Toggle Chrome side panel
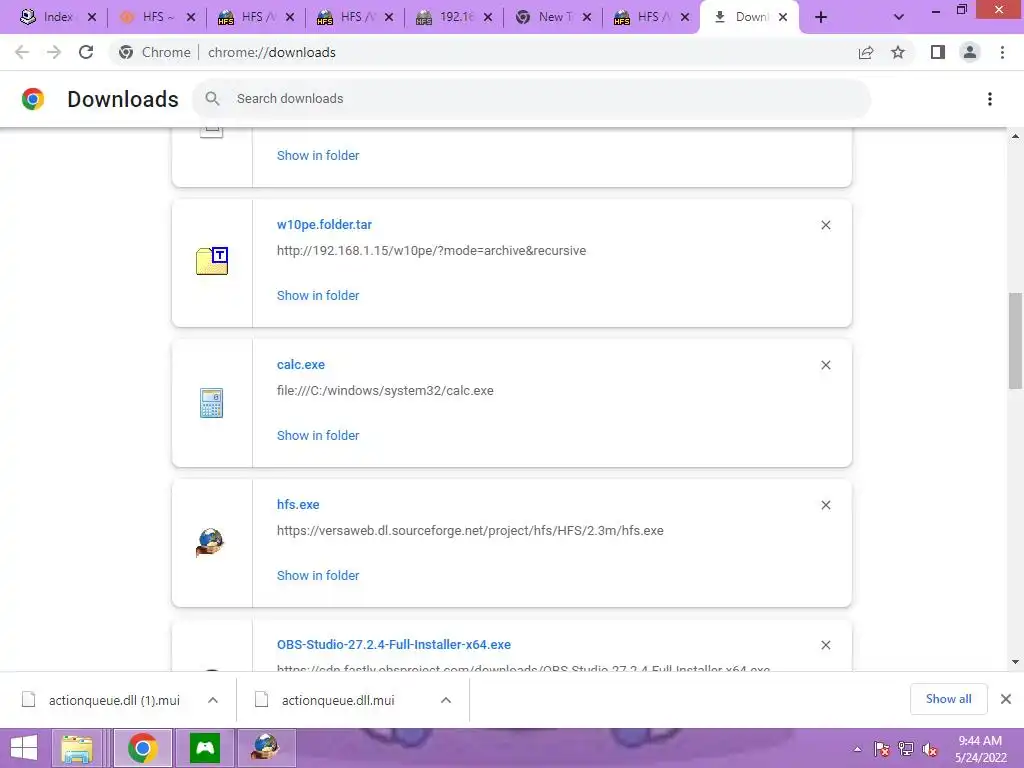 pyautogui.click(x=938, y=52)
